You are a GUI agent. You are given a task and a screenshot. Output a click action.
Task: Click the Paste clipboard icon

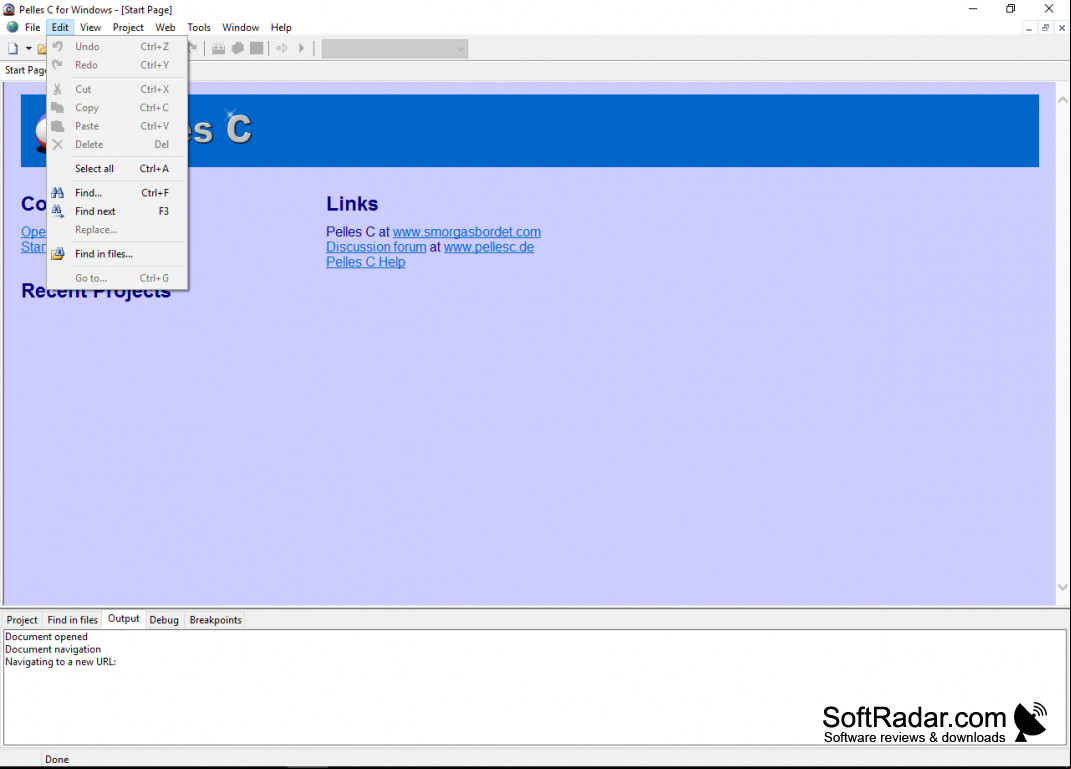[x=58, y=126]
